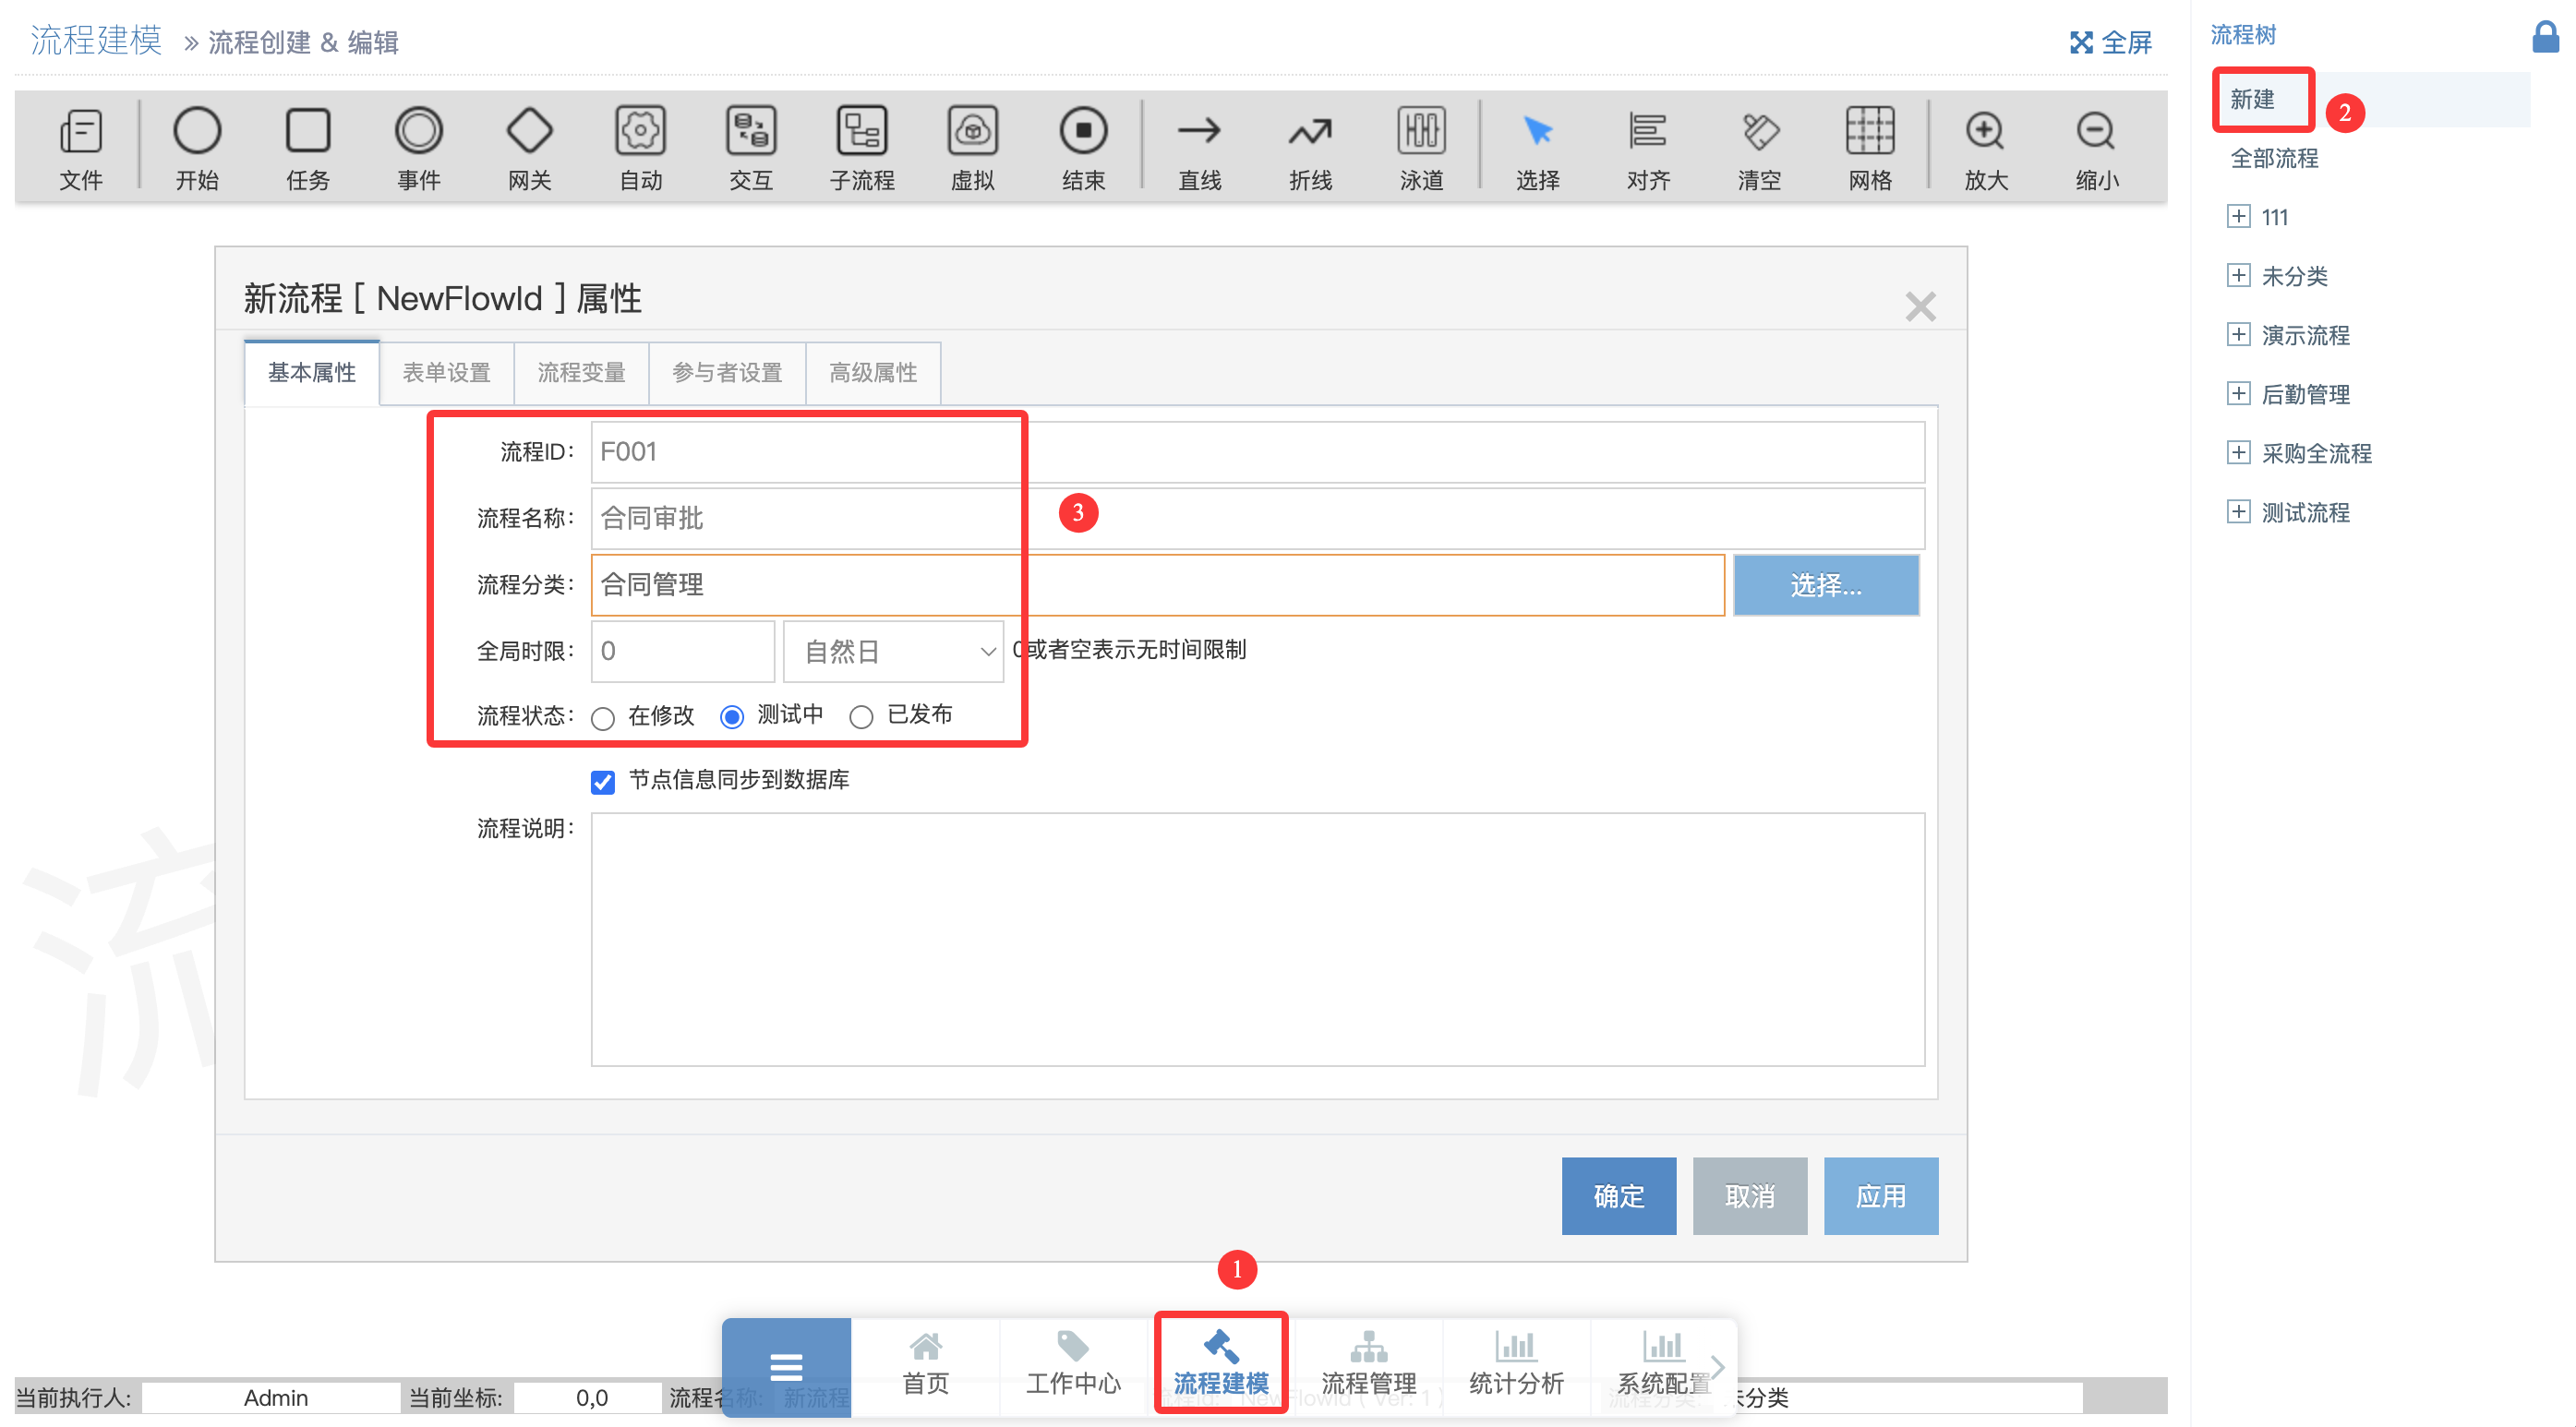Image resolution: width=2576 pixels, height=1427 pixels.
Task: Select 全部流程 in the process tree
Action: pos(2274,158)
